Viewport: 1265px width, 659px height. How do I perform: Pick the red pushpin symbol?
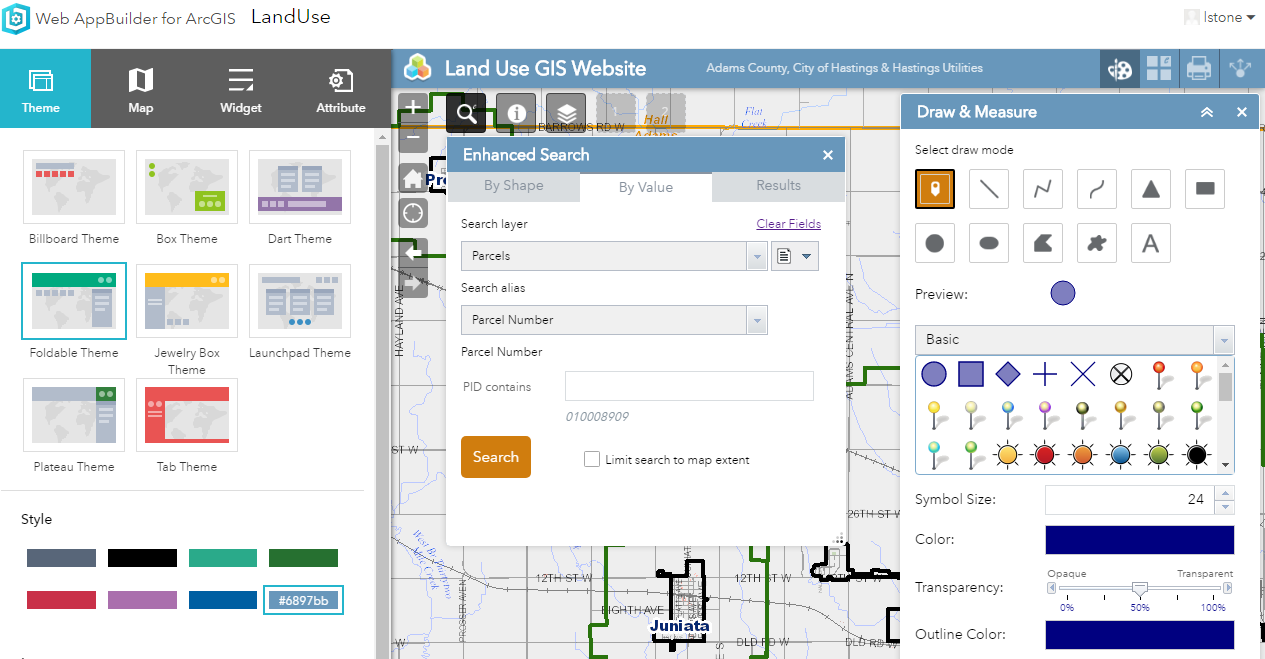pyautogui.click(x=1159, y=374)
